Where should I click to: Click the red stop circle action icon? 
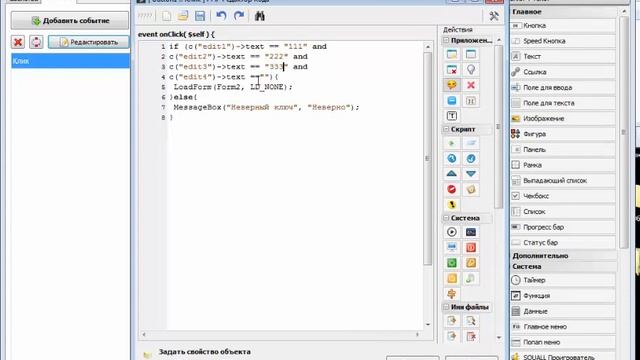click(452, 189)
